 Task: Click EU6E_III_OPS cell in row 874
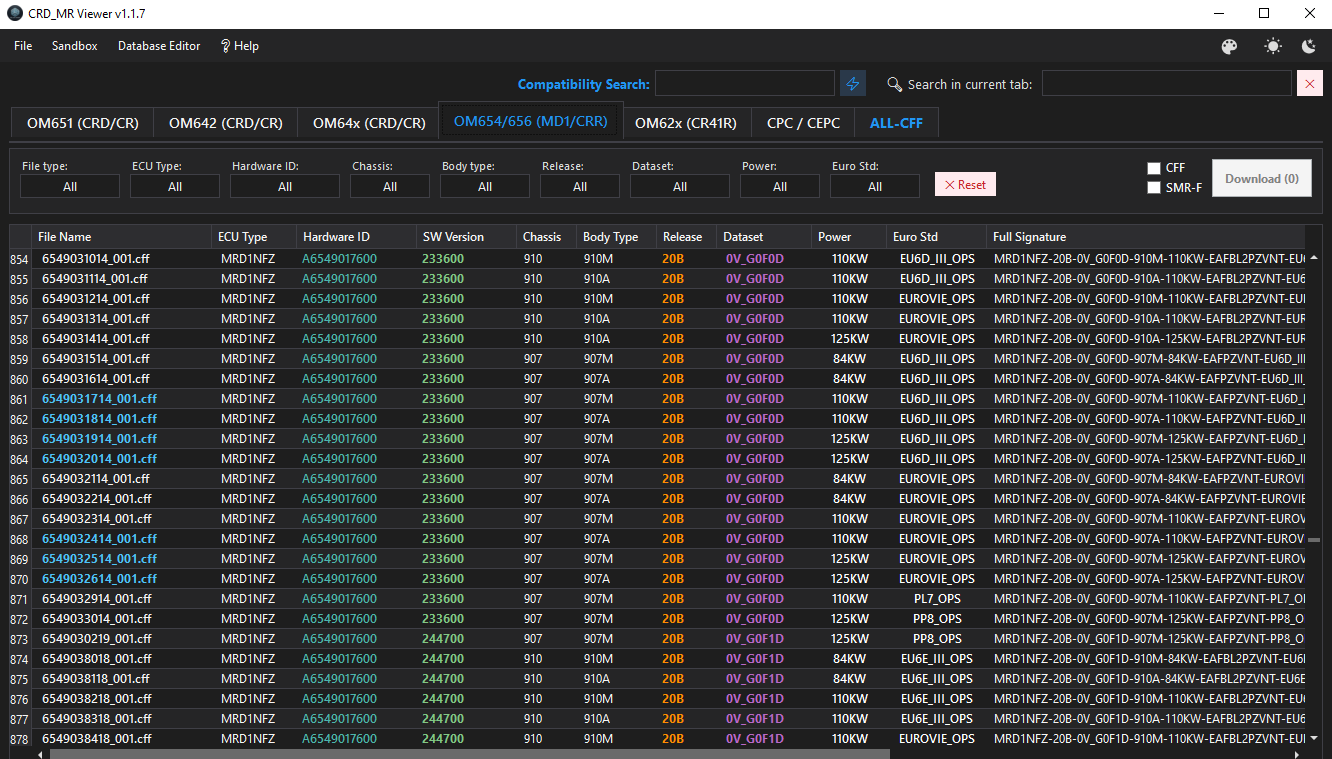(936, 659)
